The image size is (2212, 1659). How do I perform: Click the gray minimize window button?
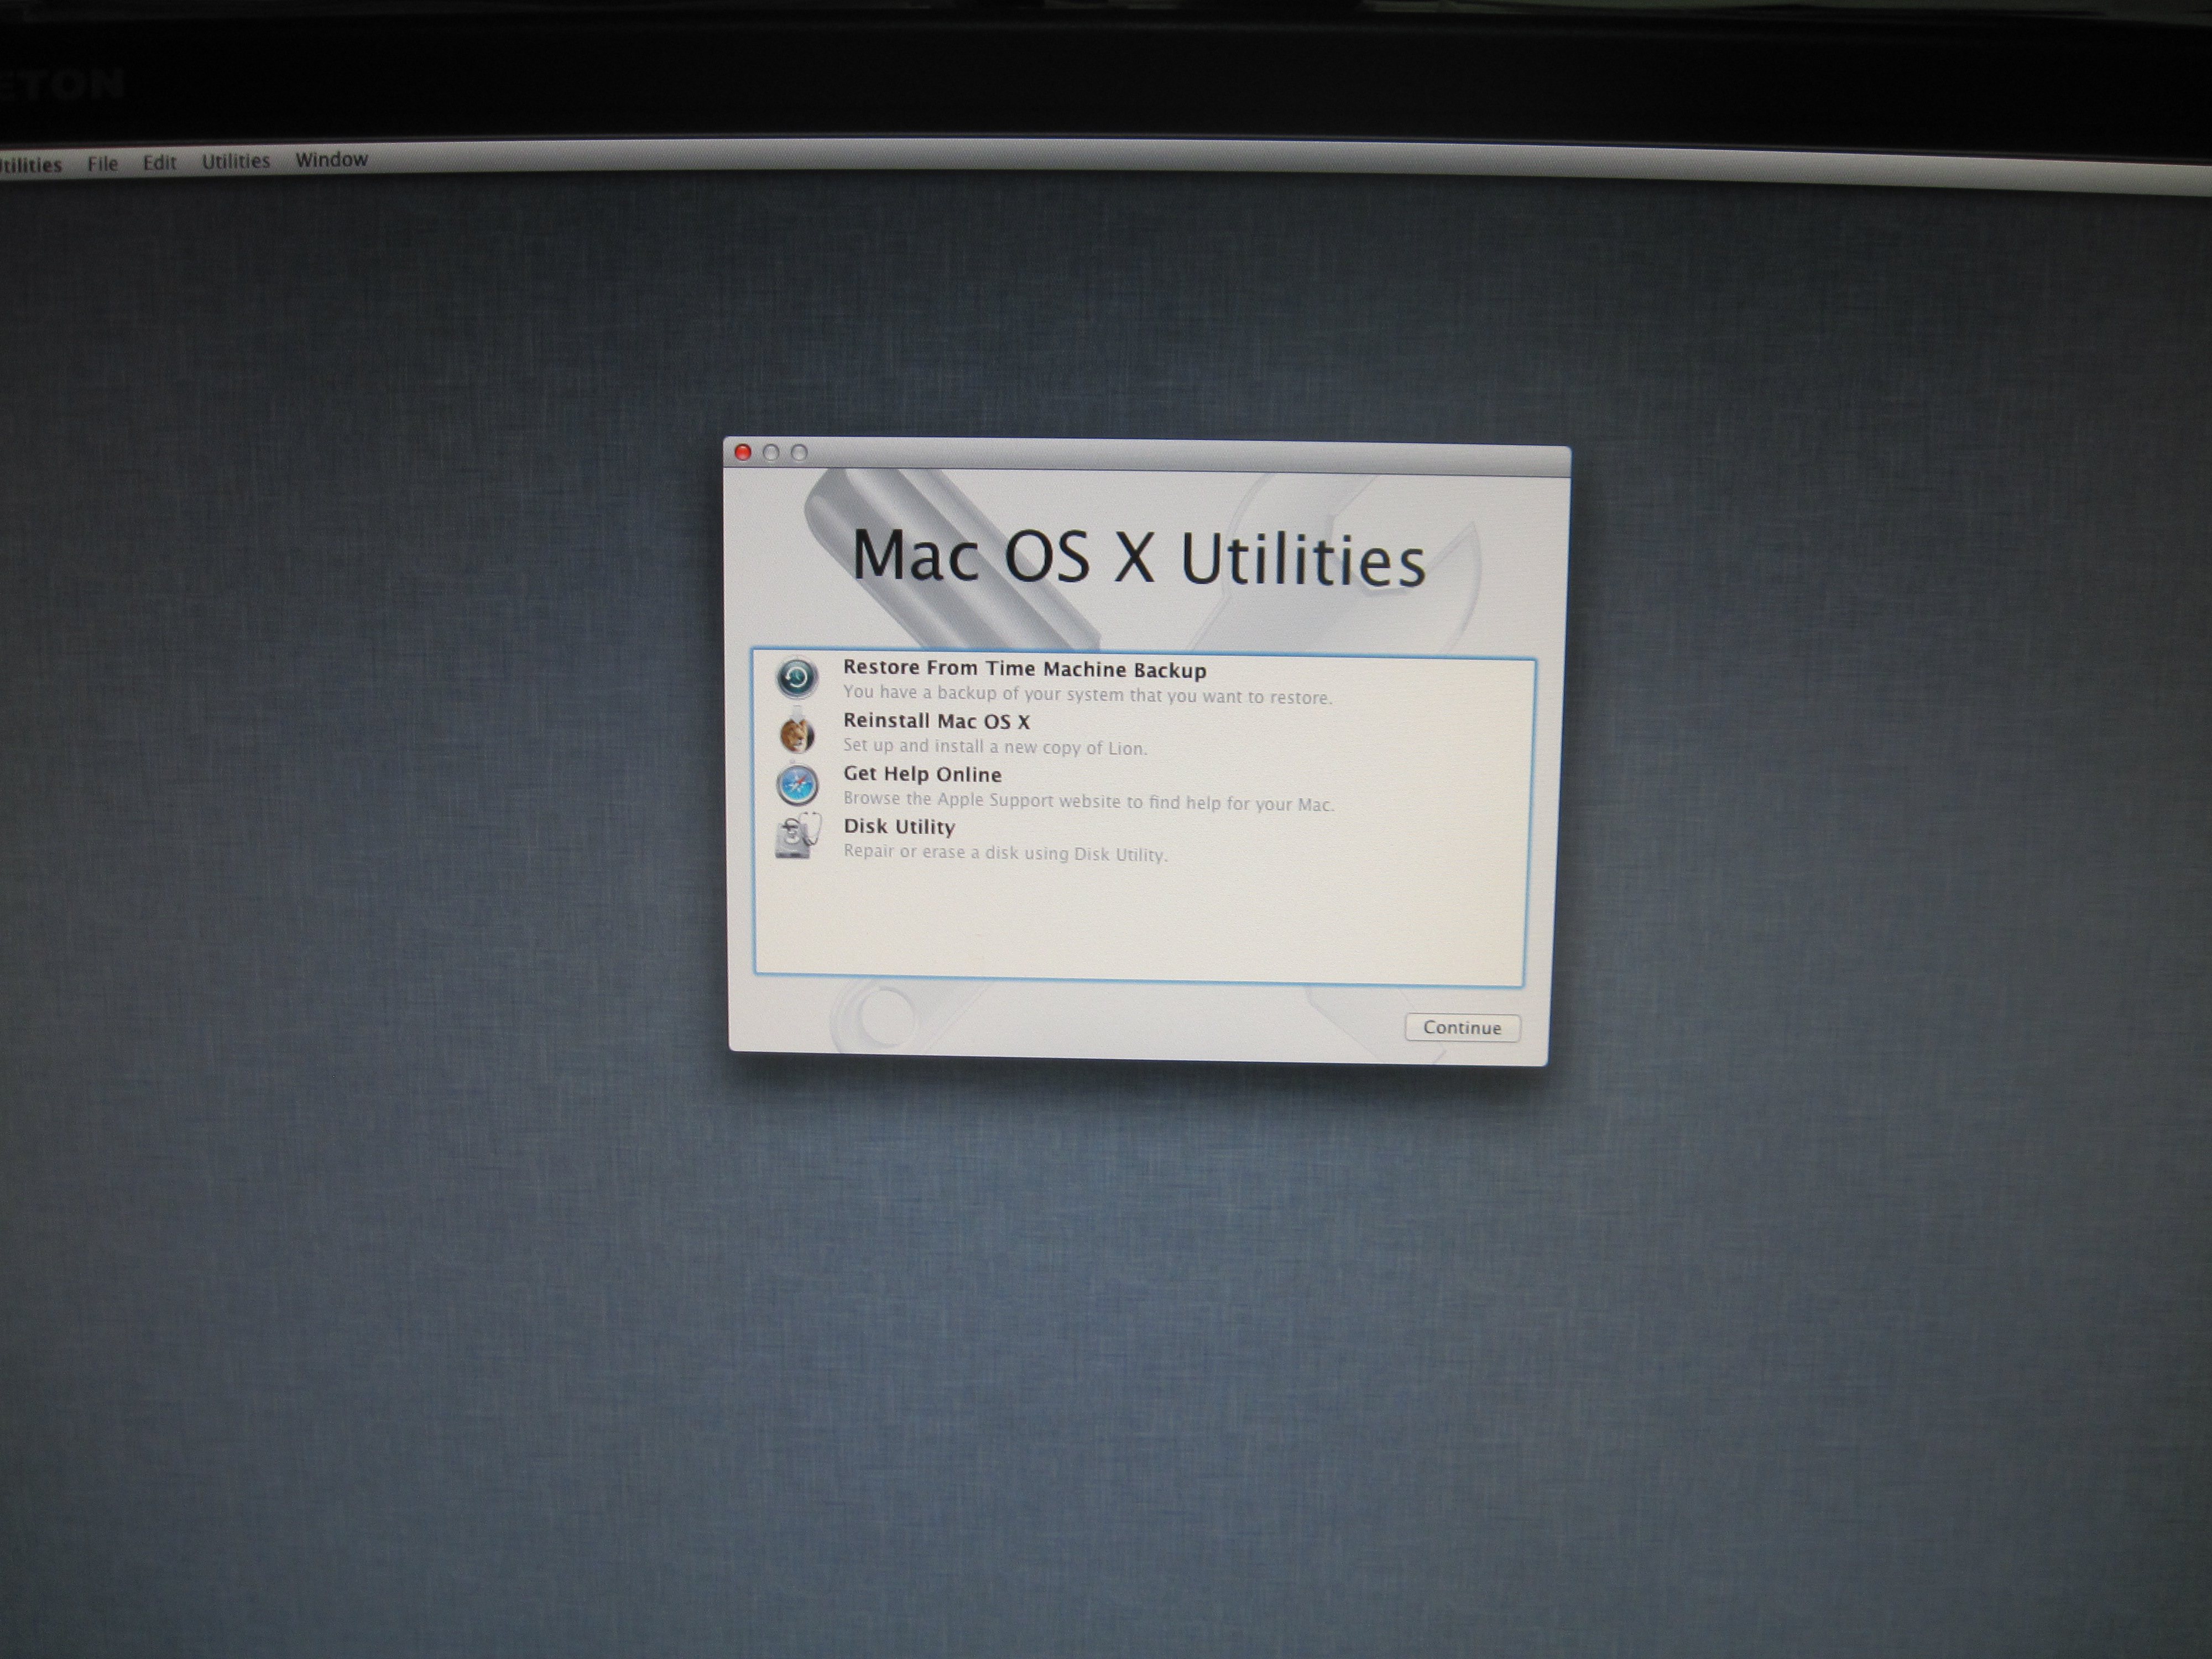tap(771, 453)
